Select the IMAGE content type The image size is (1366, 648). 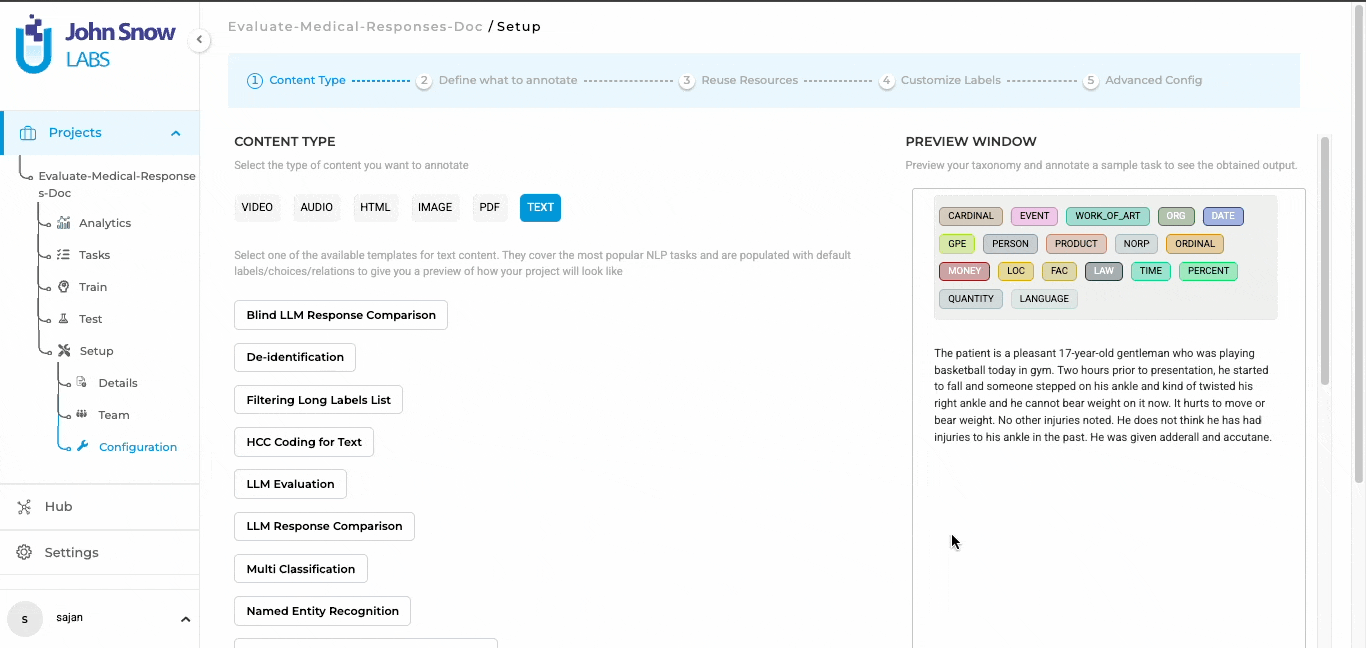click(435, 207)
